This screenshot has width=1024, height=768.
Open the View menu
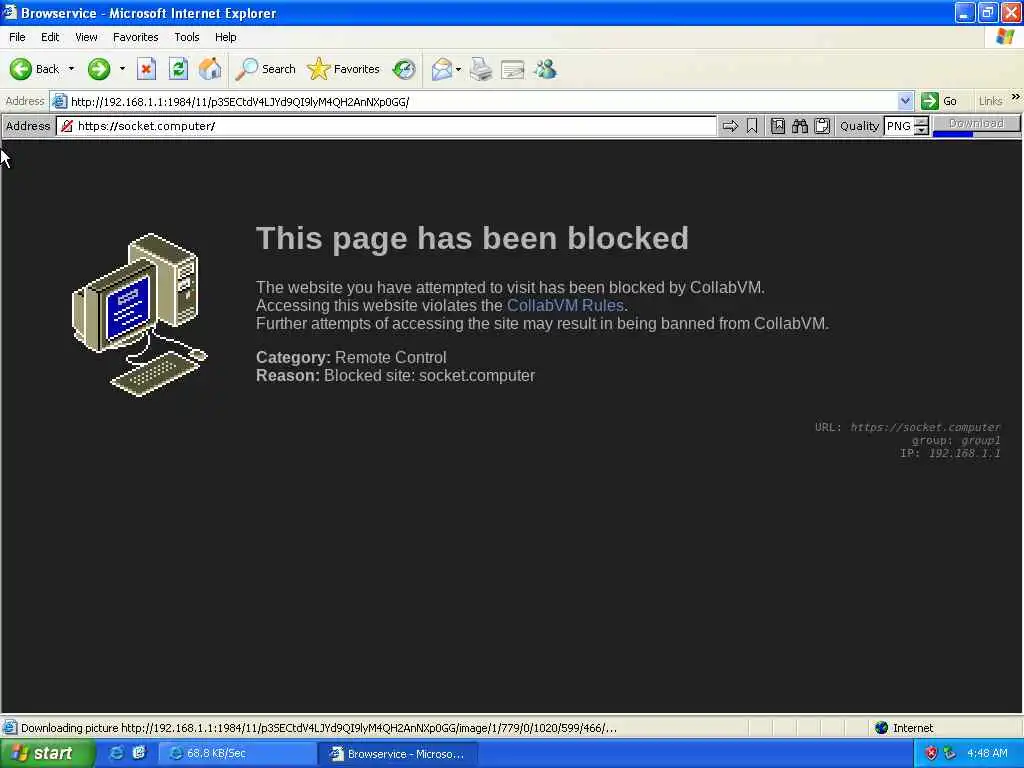point(86,37)
